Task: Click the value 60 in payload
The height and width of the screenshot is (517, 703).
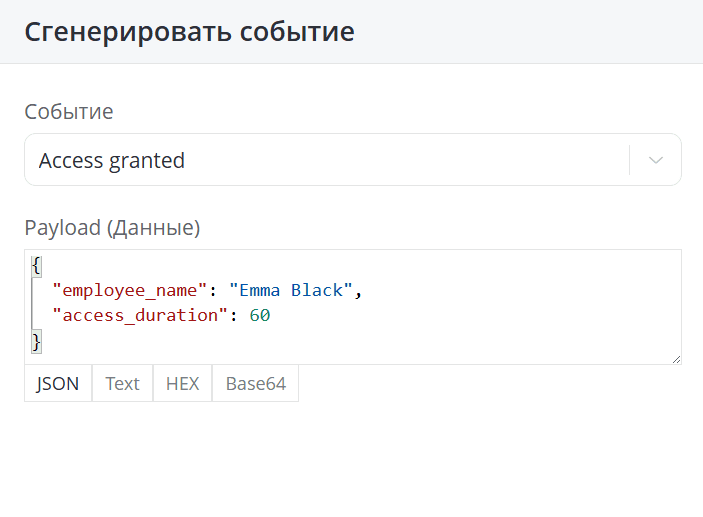Action: [x=260, y=316]
